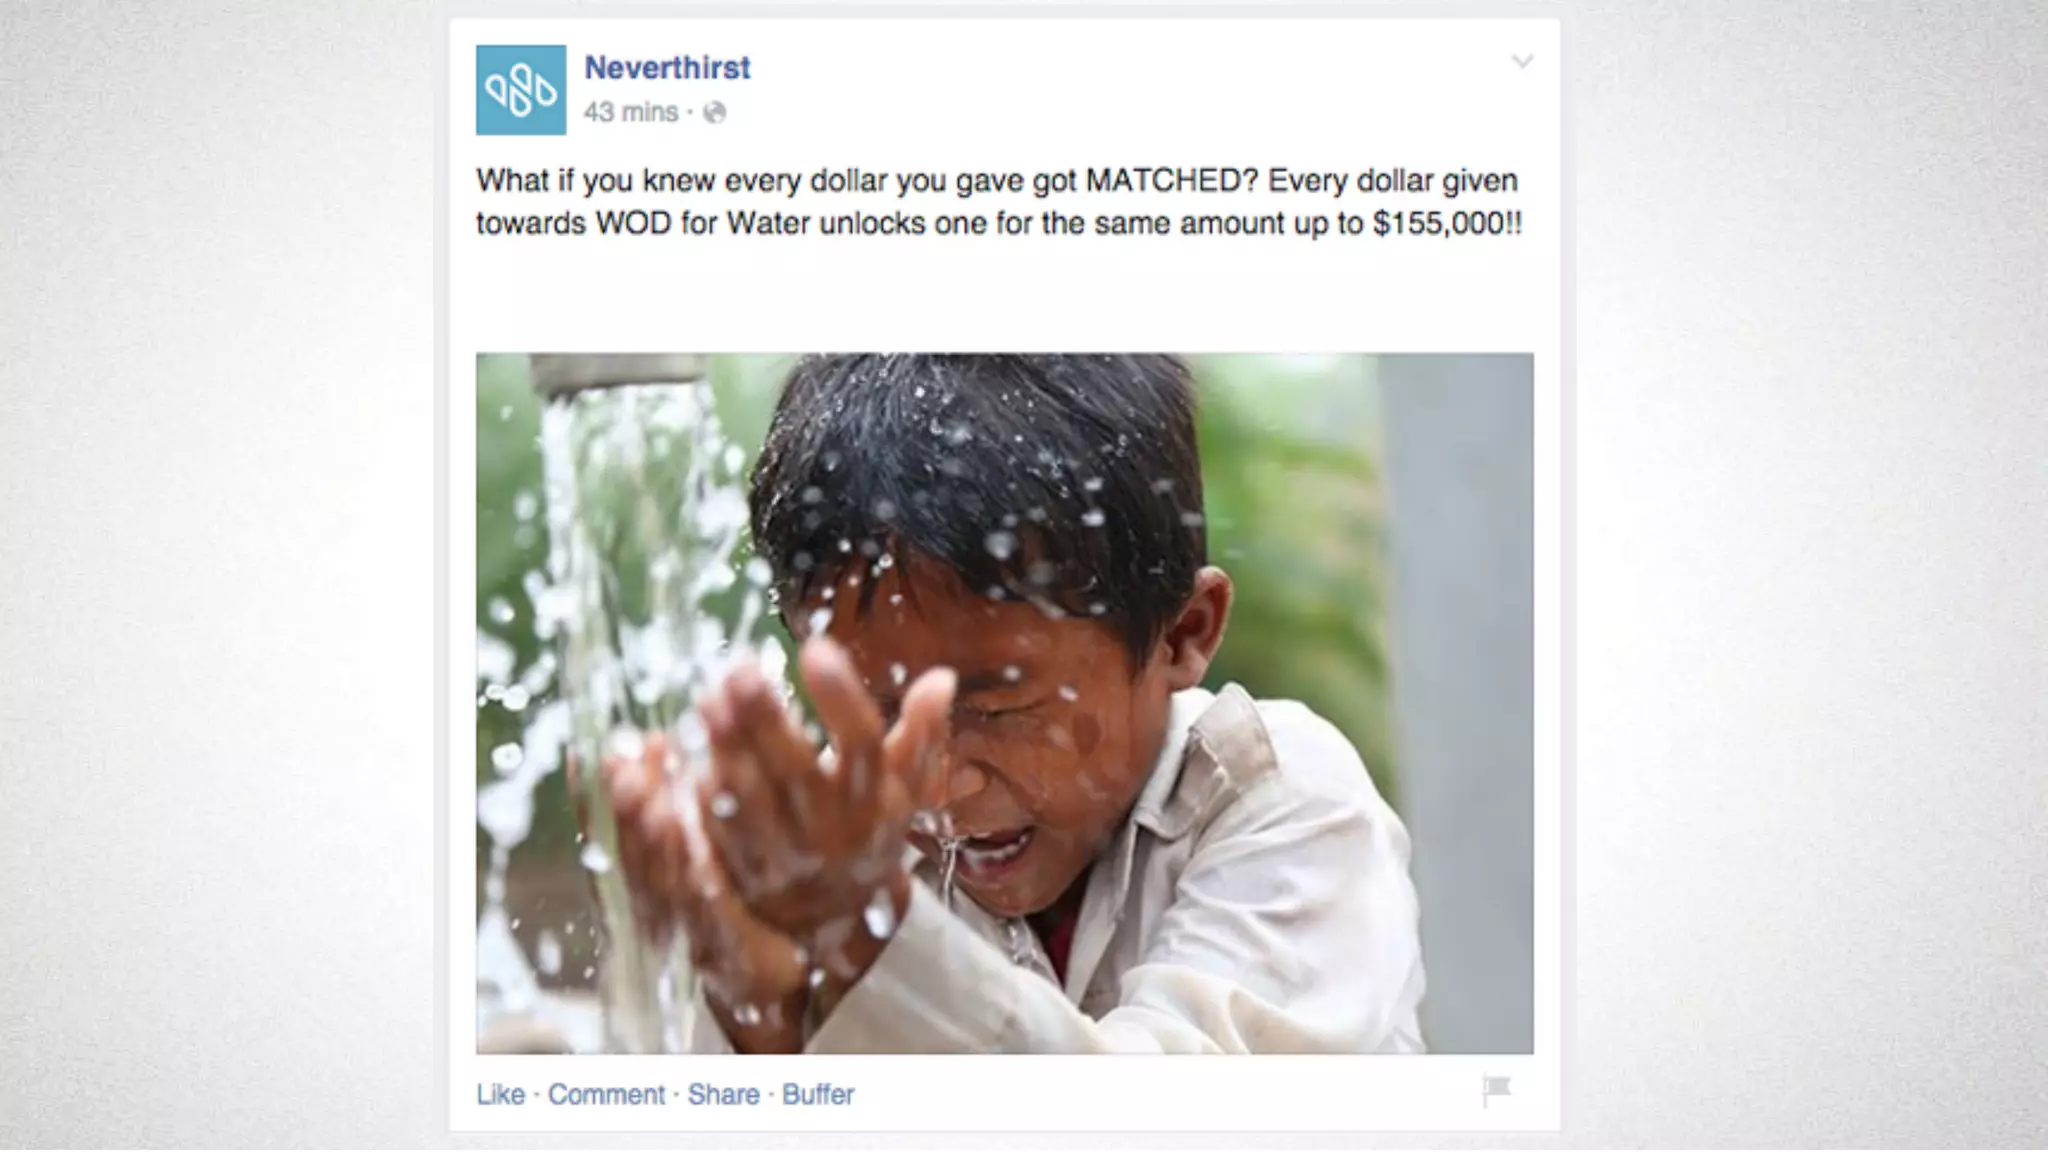
Task: Open the photo of the boy washing his face
Action: 1004,703
